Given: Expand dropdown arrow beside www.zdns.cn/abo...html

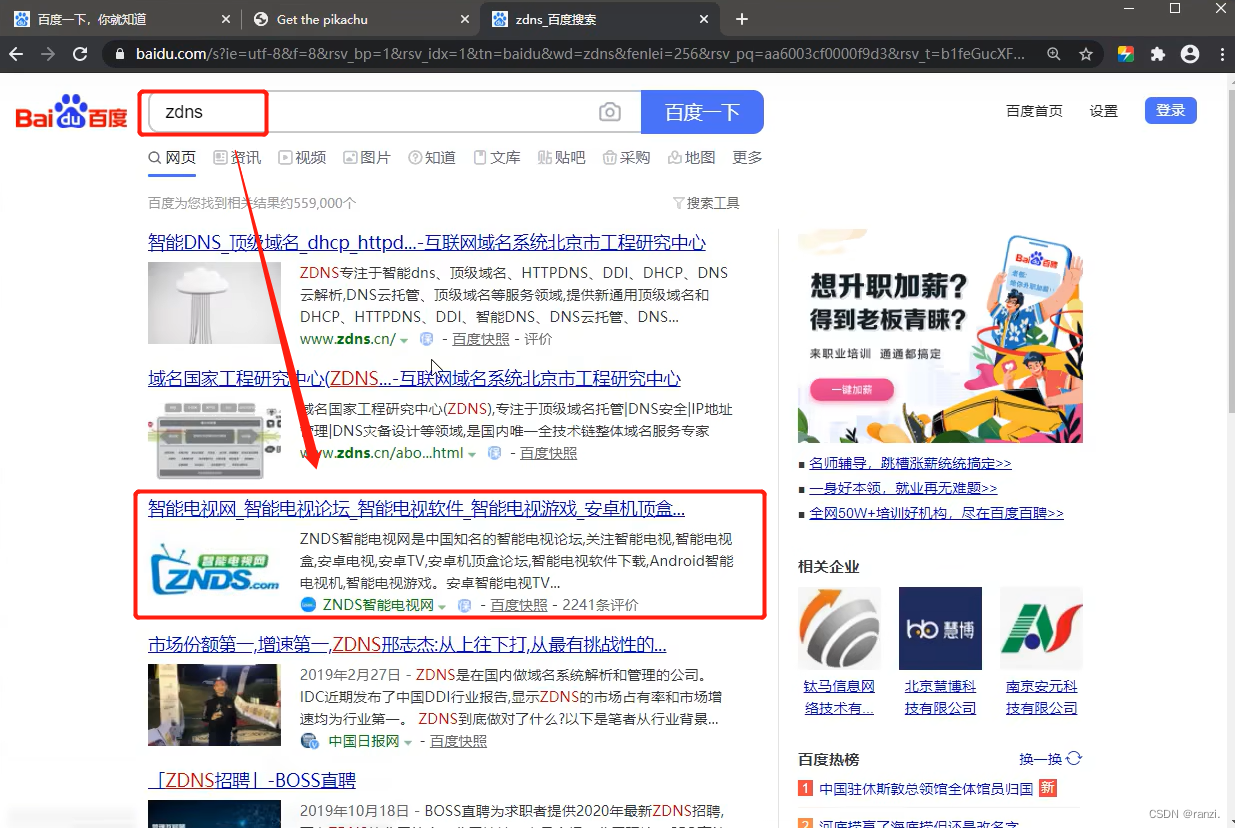Looking at the screenshot, I should (x=472, y=454).
